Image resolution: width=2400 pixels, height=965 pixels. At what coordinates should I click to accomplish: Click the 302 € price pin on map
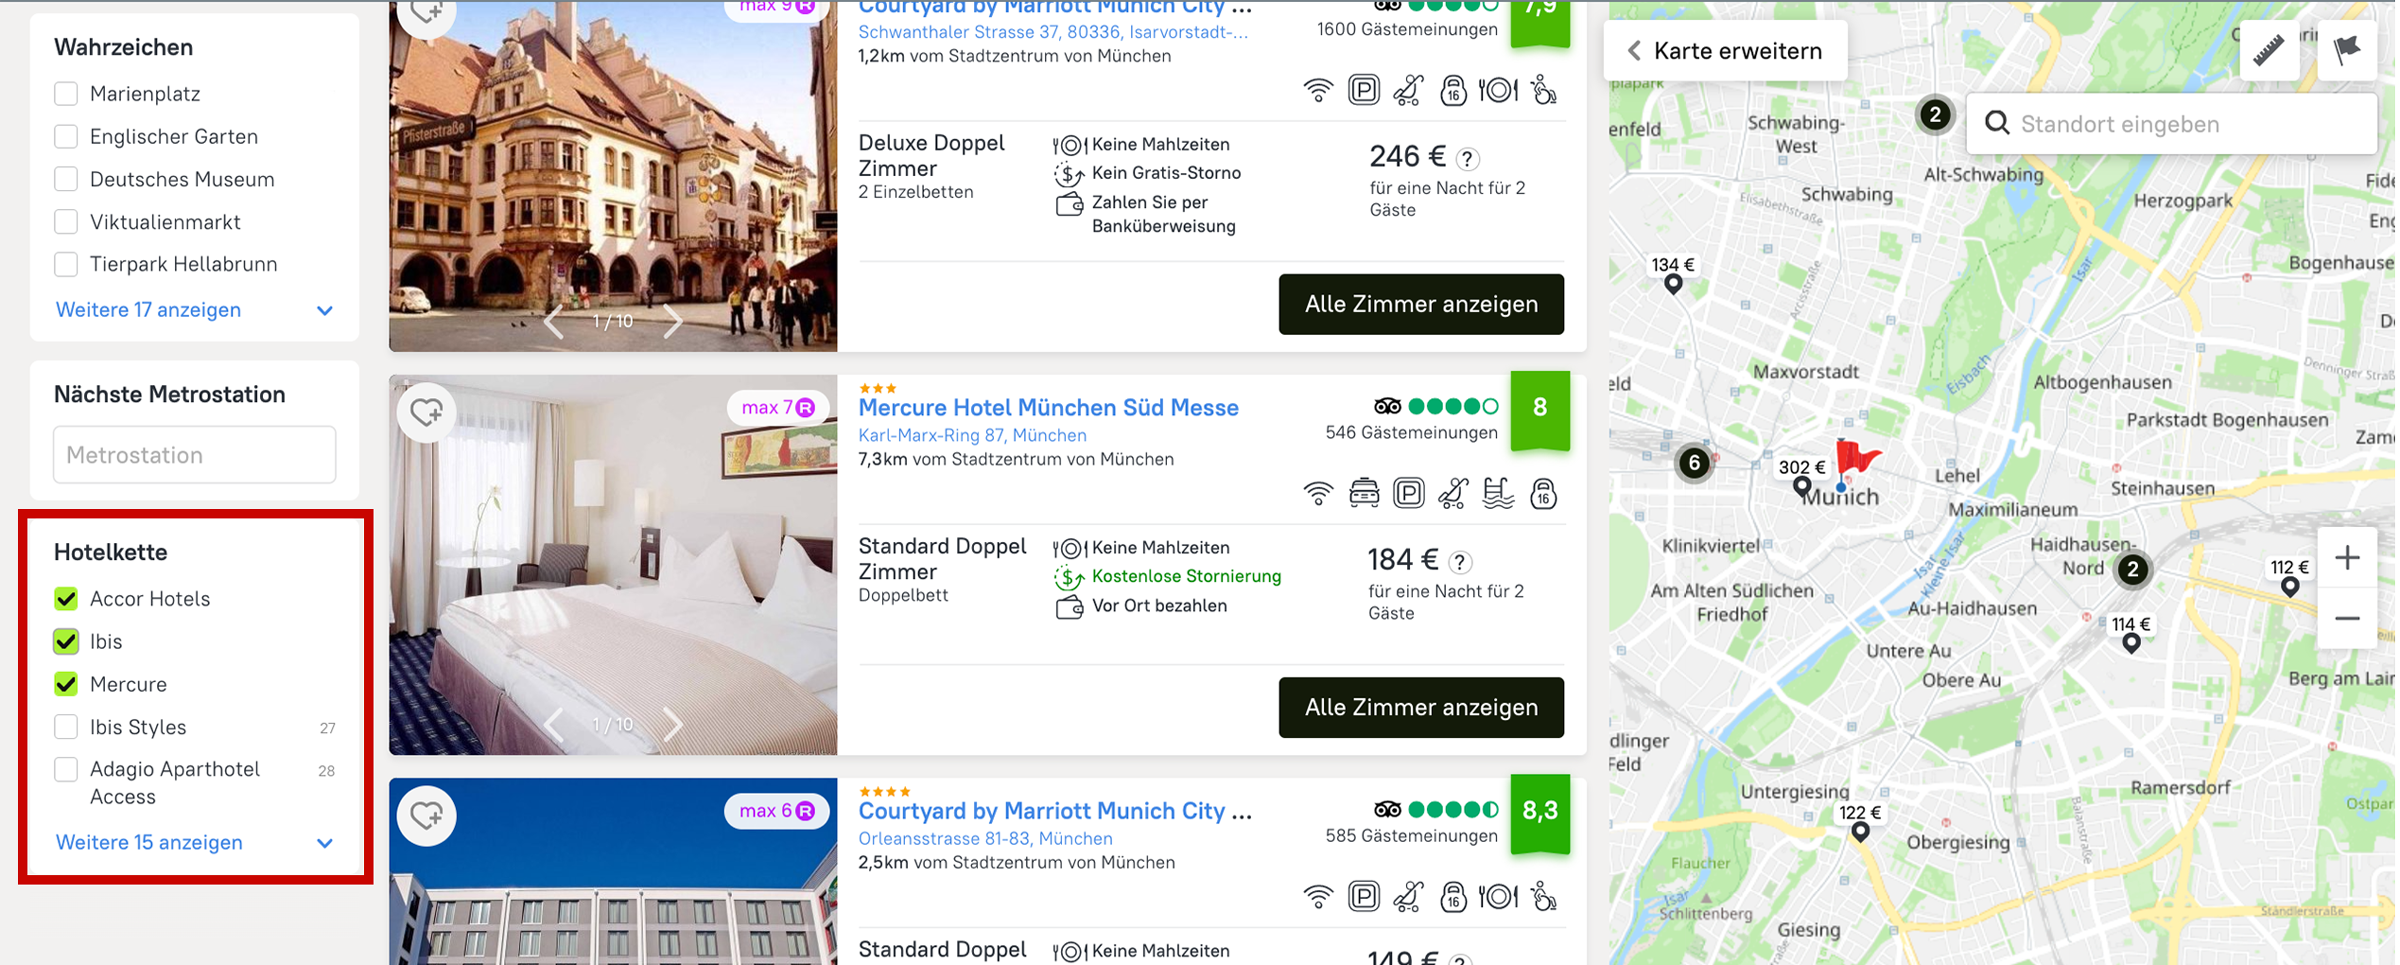[1801, 468]
